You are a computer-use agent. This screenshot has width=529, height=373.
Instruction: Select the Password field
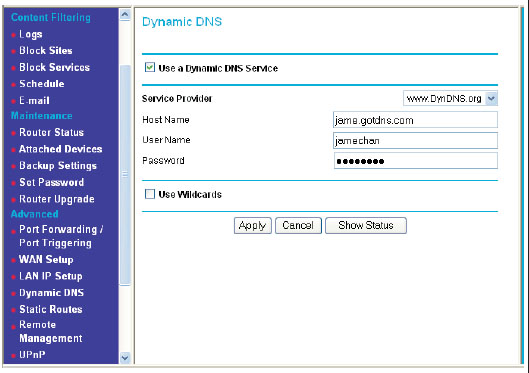point(415,161)
